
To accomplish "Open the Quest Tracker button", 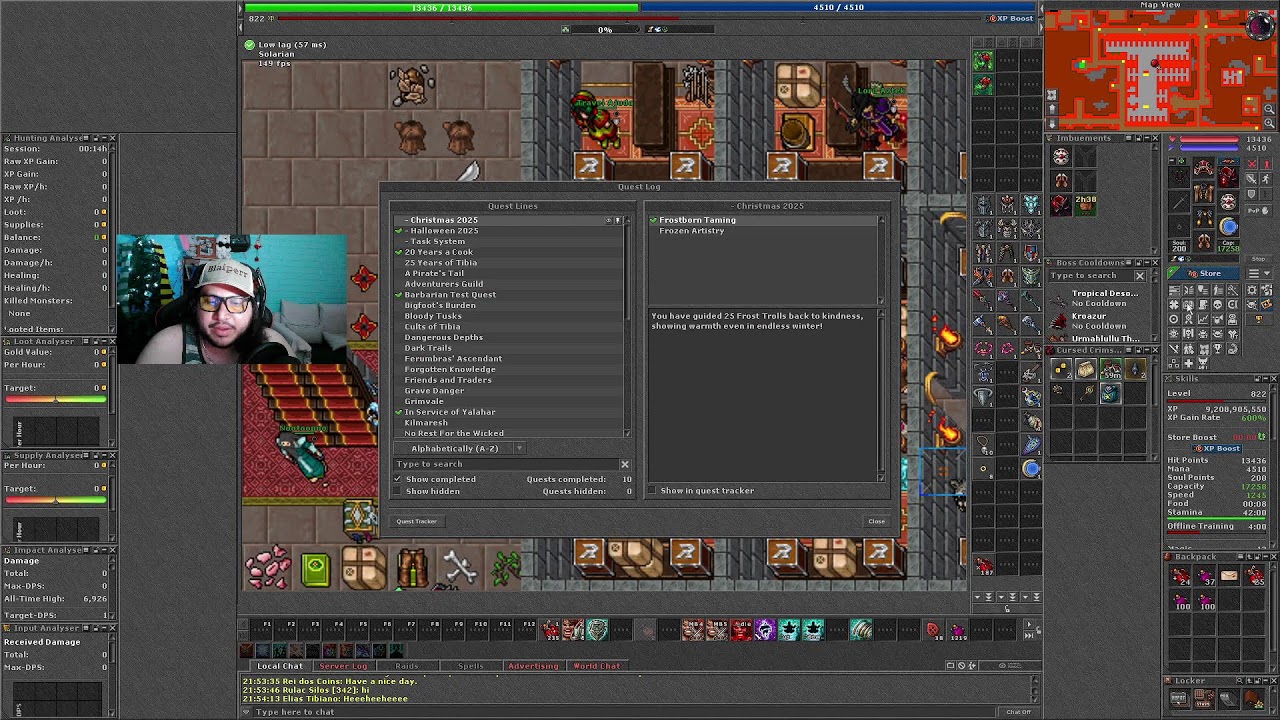I will [417, 521].
